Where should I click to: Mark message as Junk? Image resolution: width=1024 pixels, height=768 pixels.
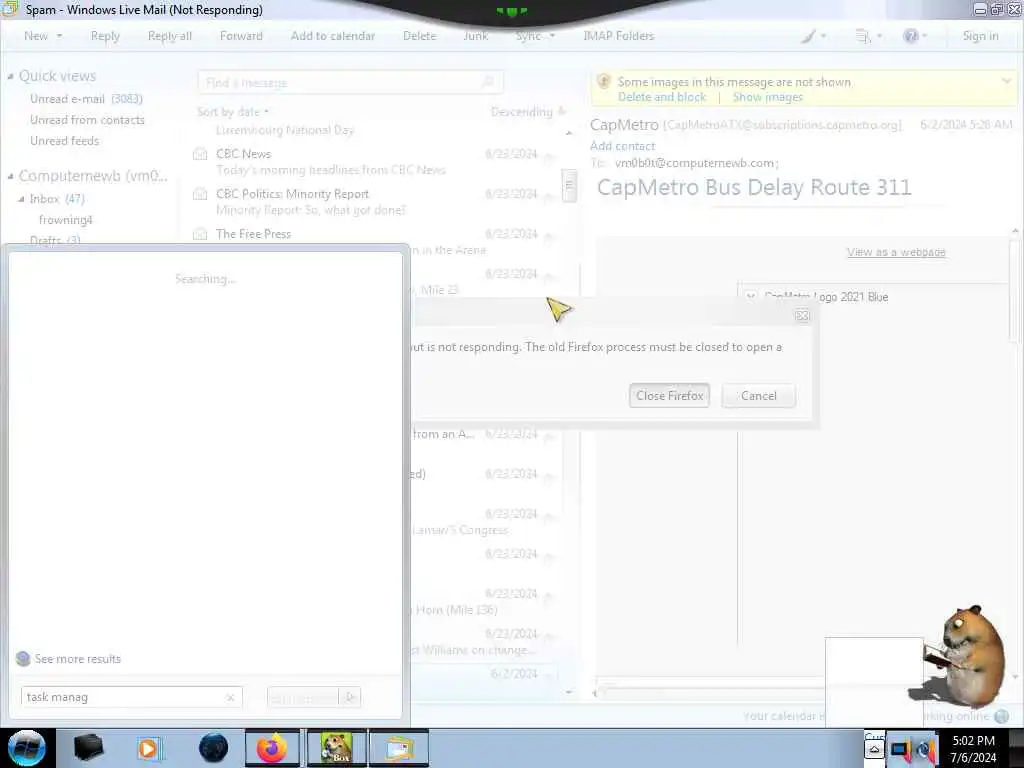(x=475, y=36)
